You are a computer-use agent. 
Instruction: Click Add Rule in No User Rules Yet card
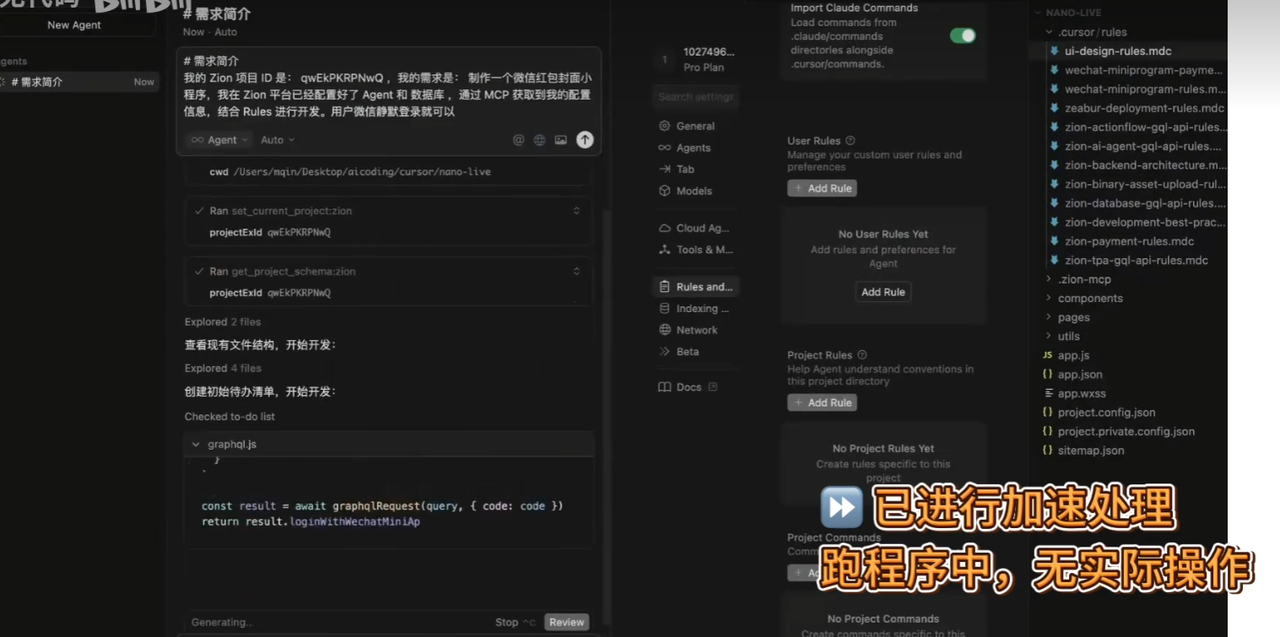pyautogui.click(x=883, y=292)
